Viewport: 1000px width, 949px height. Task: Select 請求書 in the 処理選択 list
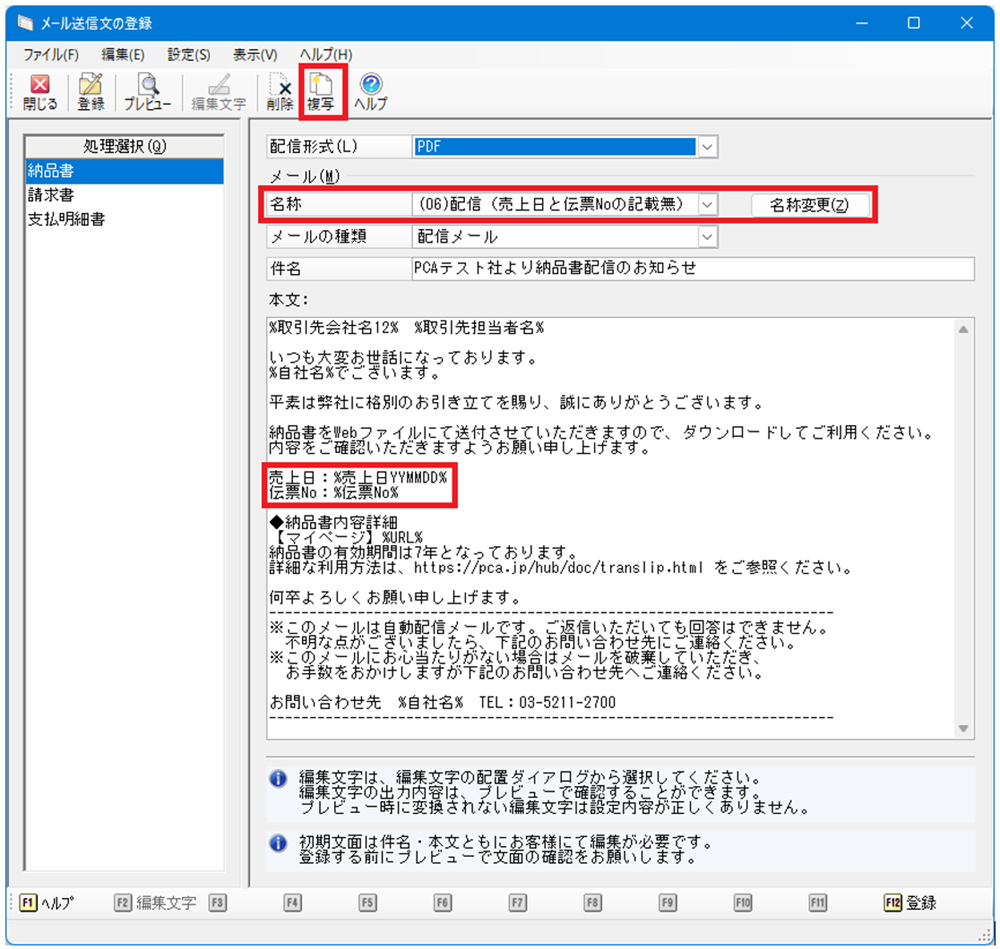pos(51,195)
